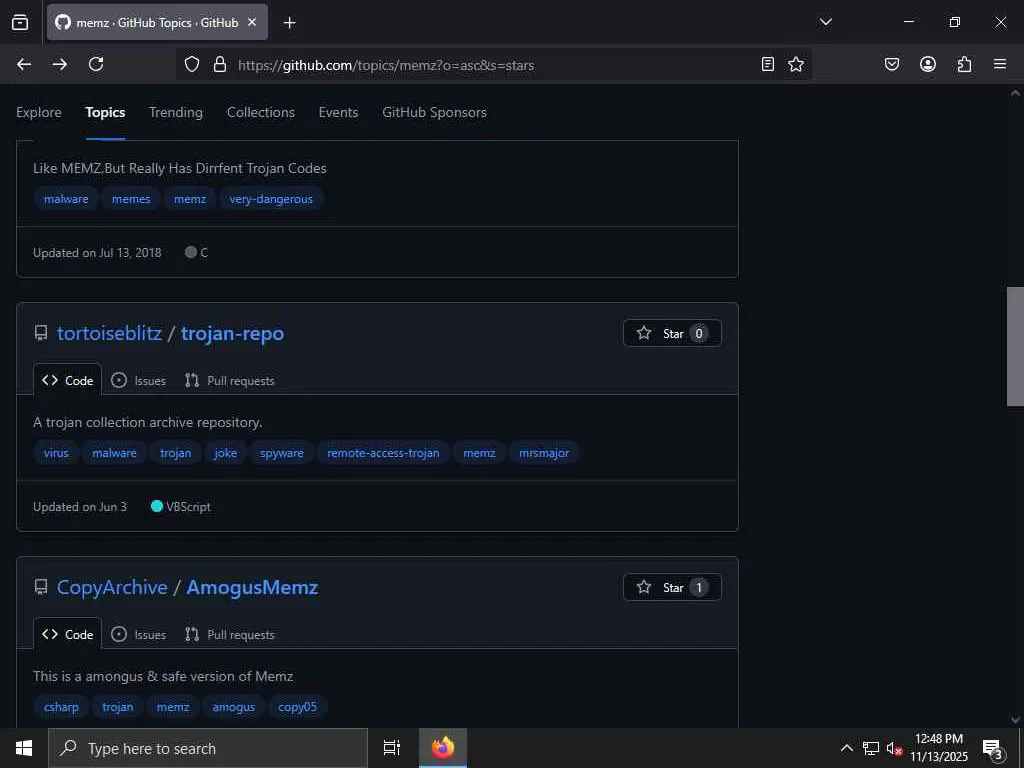The image size is (1024, 768).
Task: Open Pull requests tab of trojan-repo
Action: coord(229,380)
